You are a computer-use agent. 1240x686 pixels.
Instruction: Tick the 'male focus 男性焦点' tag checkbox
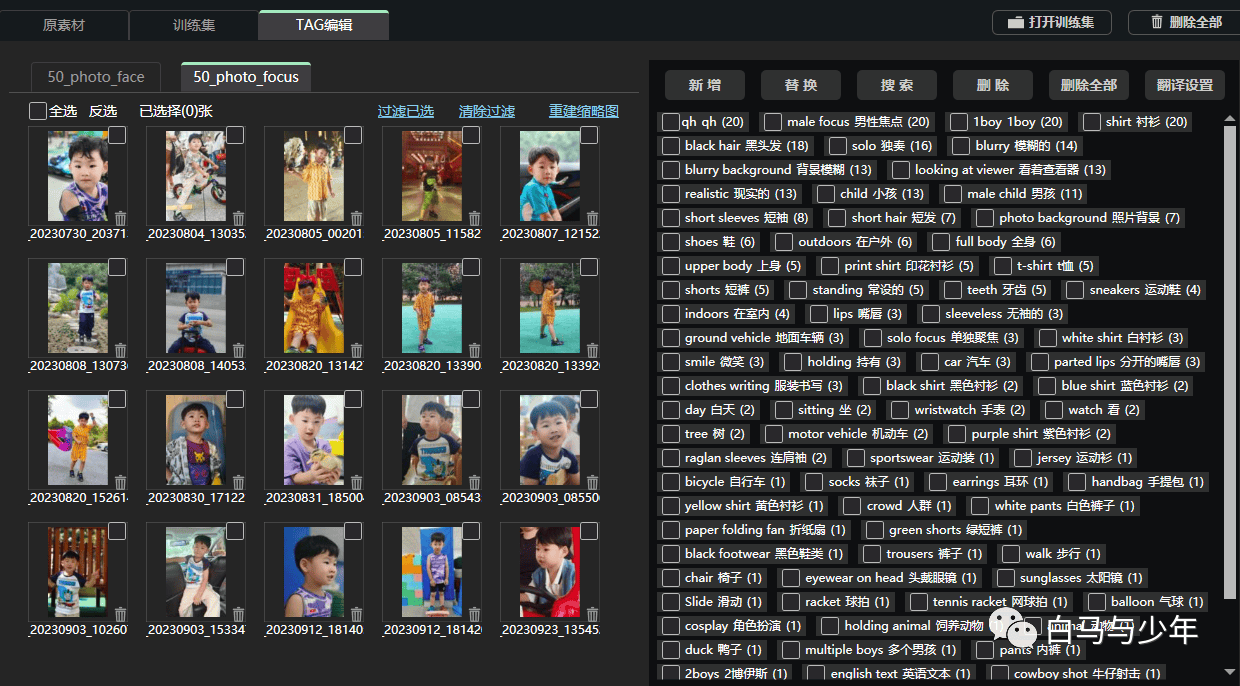pos(773,122)
